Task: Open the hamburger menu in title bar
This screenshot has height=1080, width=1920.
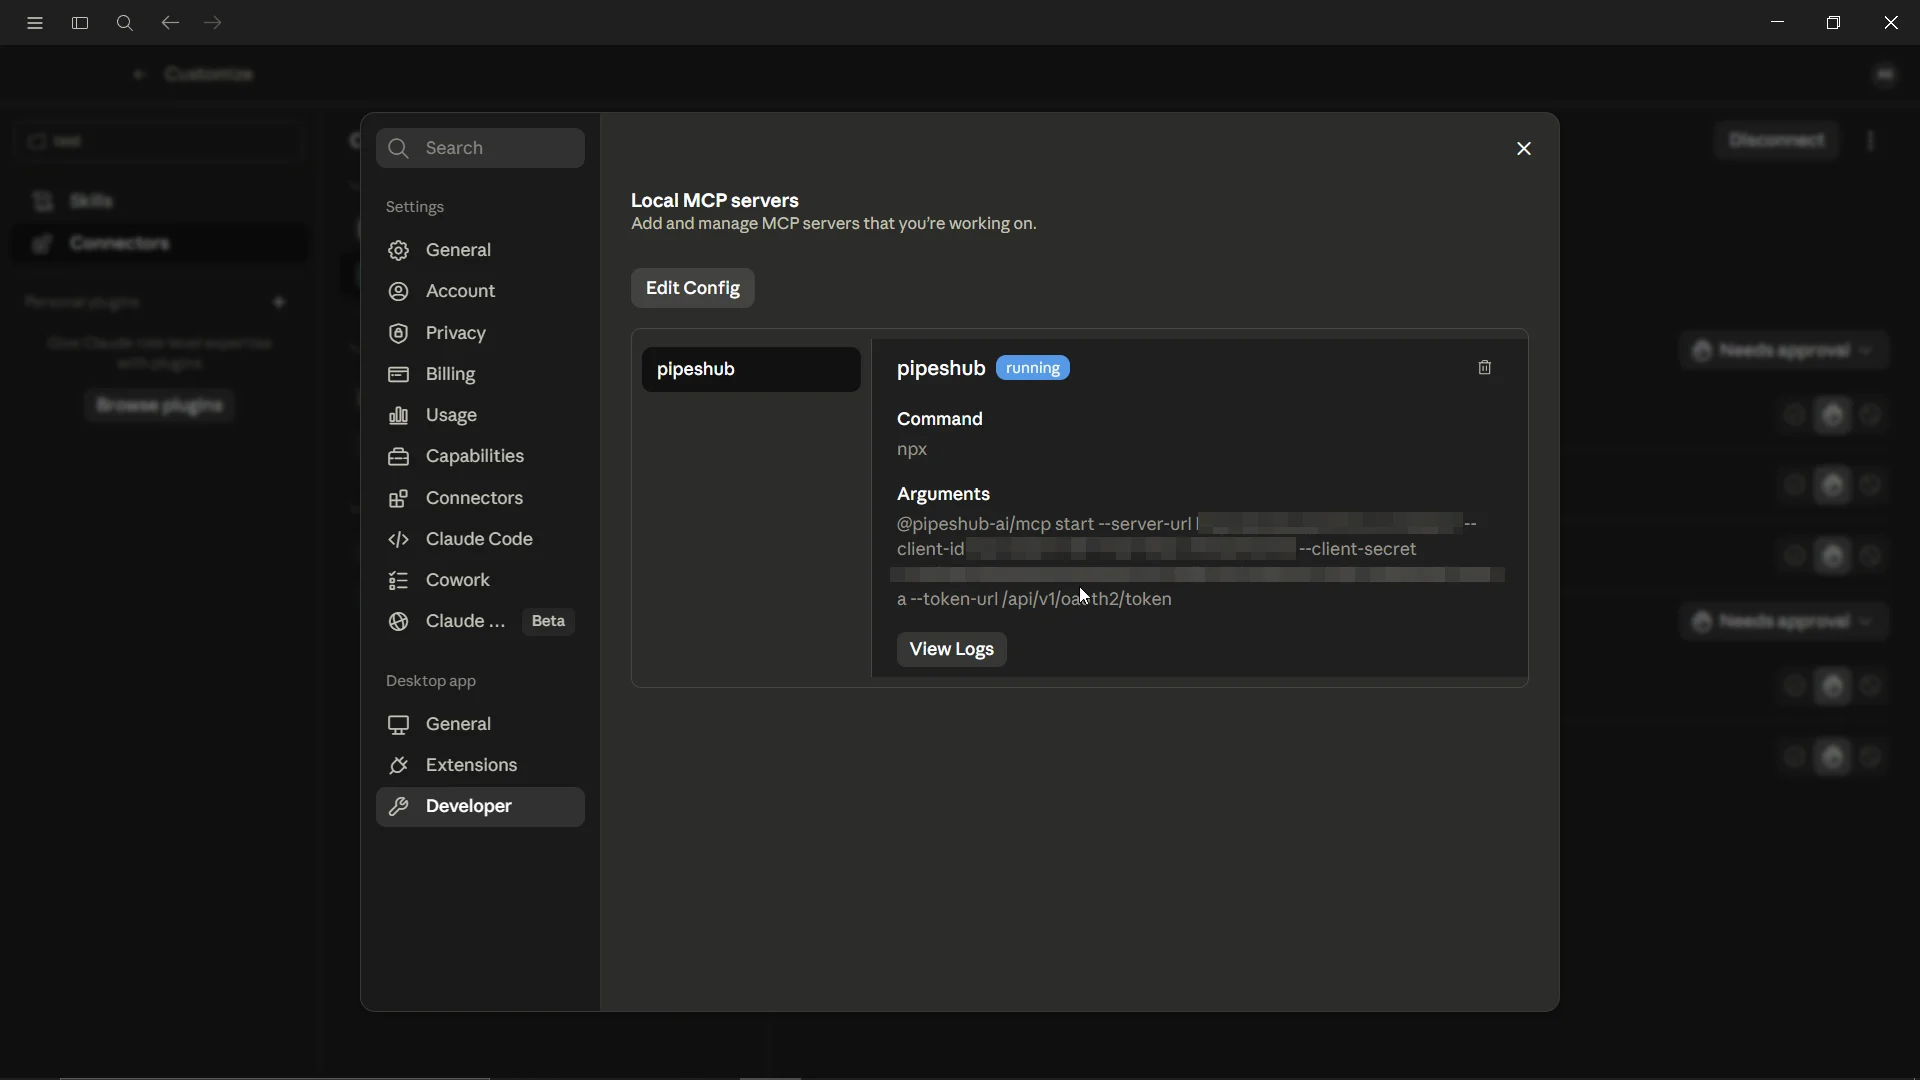Action: tap(35, 23)
